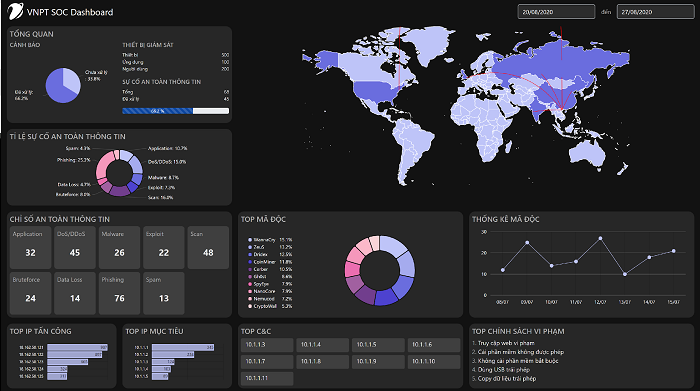700x391 pixels.
Task: Click C&C address 10.1.1.3
Action: pos(267,345)
